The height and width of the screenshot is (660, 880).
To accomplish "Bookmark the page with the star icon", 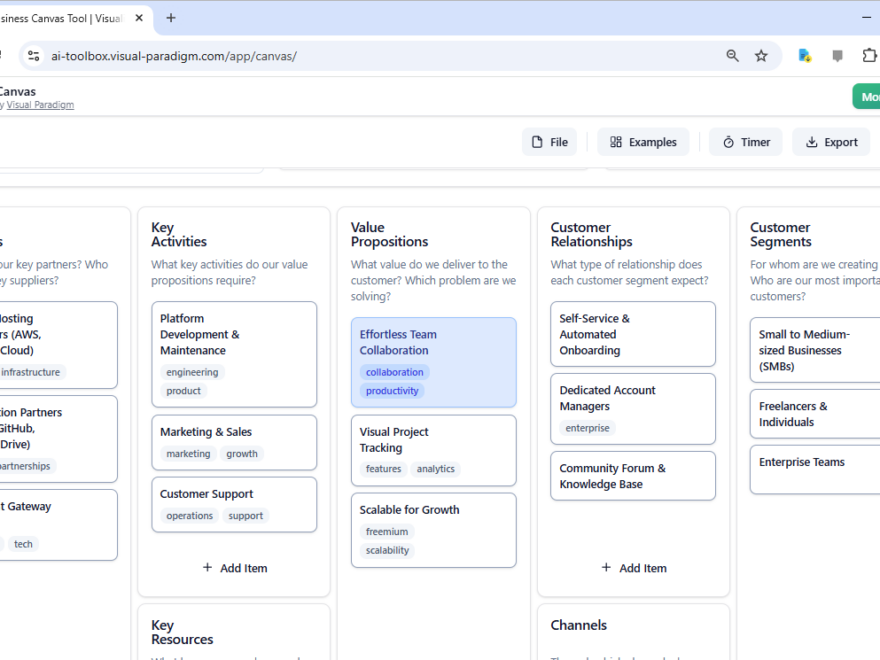I will [x=761, y=56].
